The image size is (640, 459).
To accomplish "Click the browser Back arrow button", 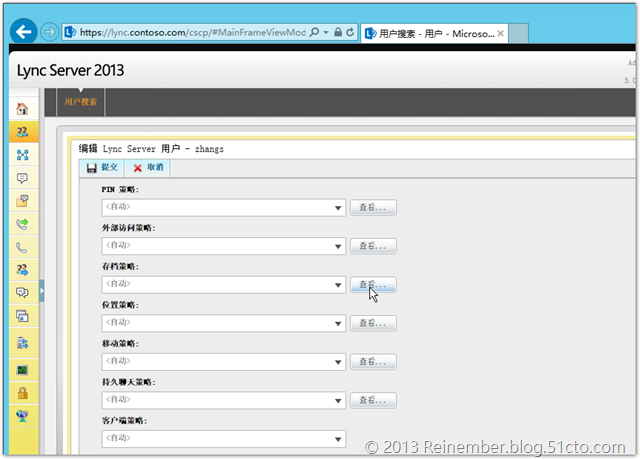I will [x=23, y=32].
